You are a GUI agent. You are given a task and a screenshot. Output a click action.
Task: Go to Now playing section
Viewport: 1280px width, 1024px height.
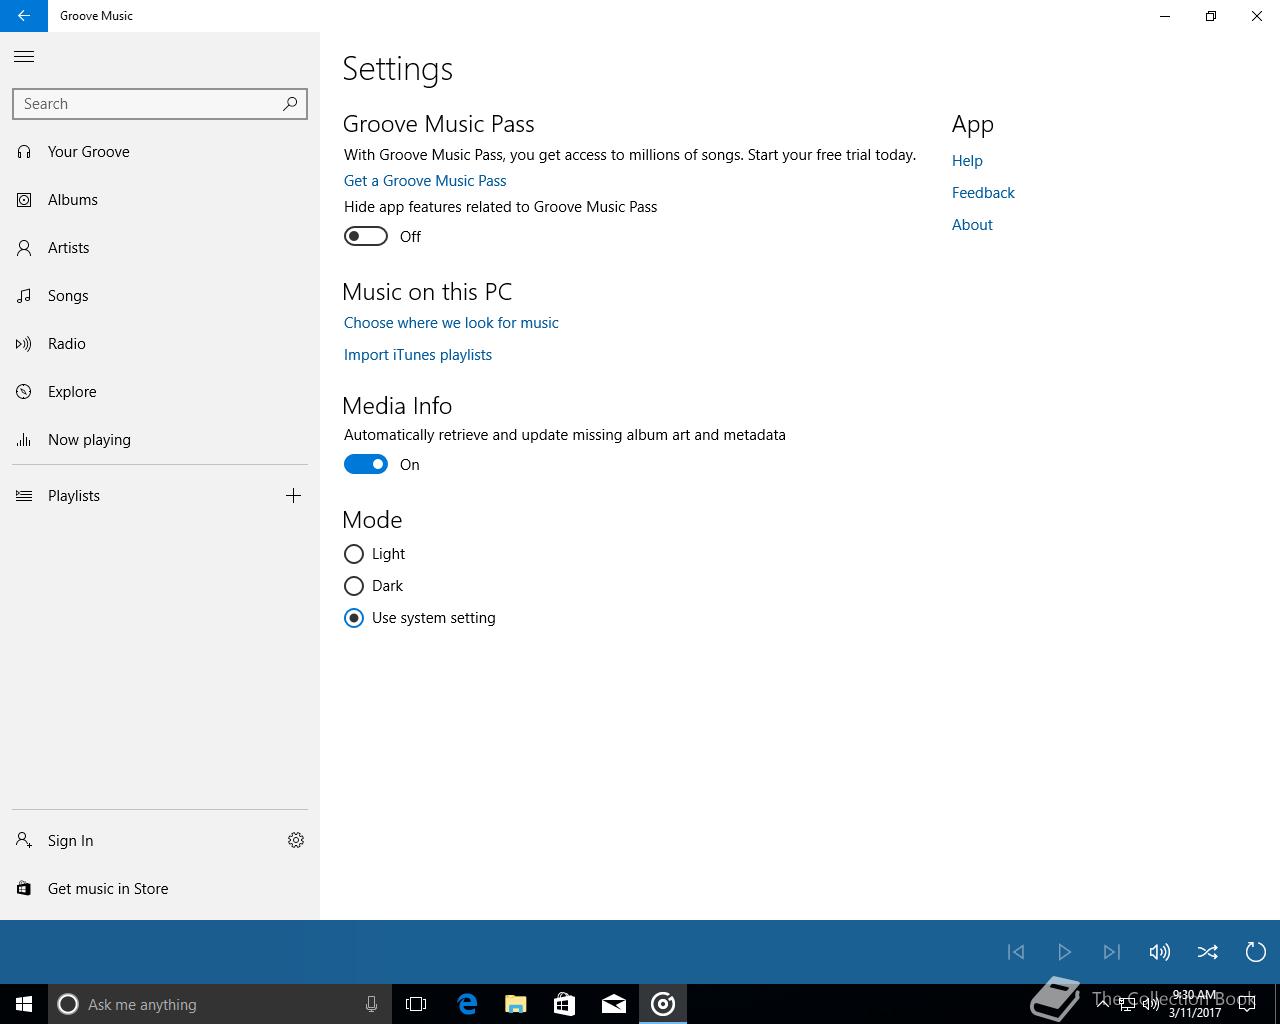[x=89, y=440]
